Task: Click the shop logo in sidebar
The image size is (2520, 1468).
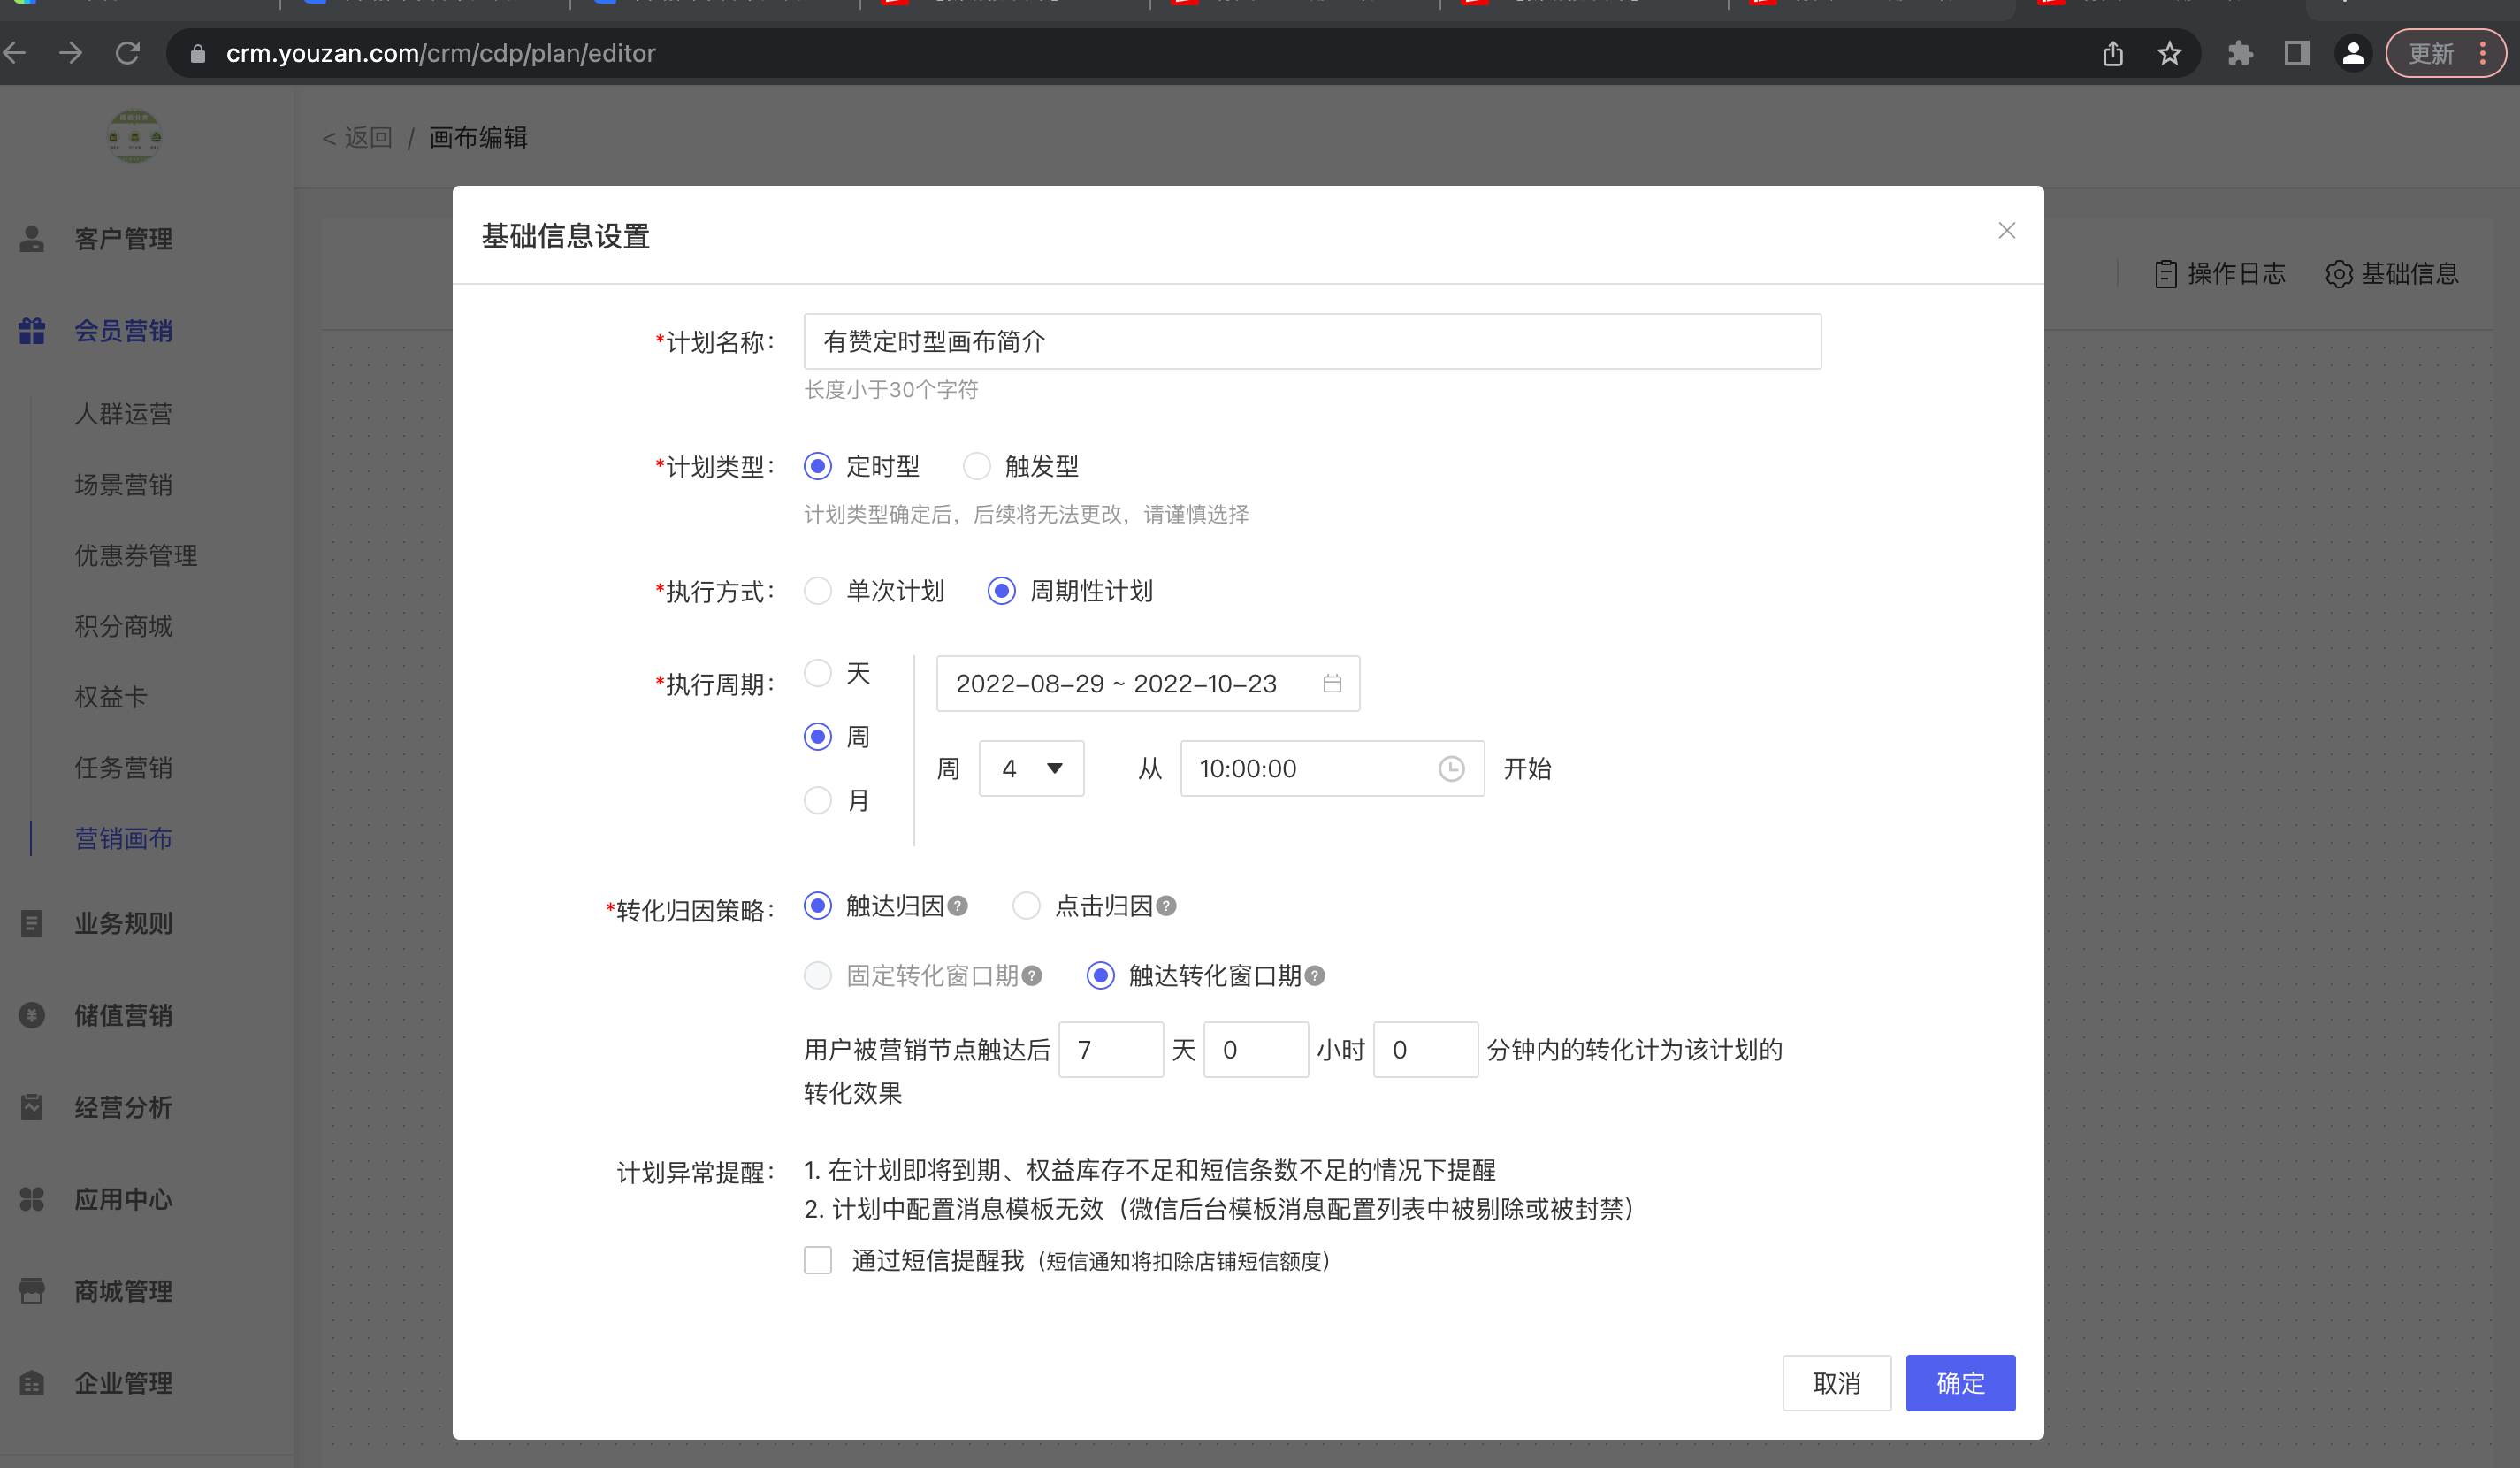Action: (134, 136)
